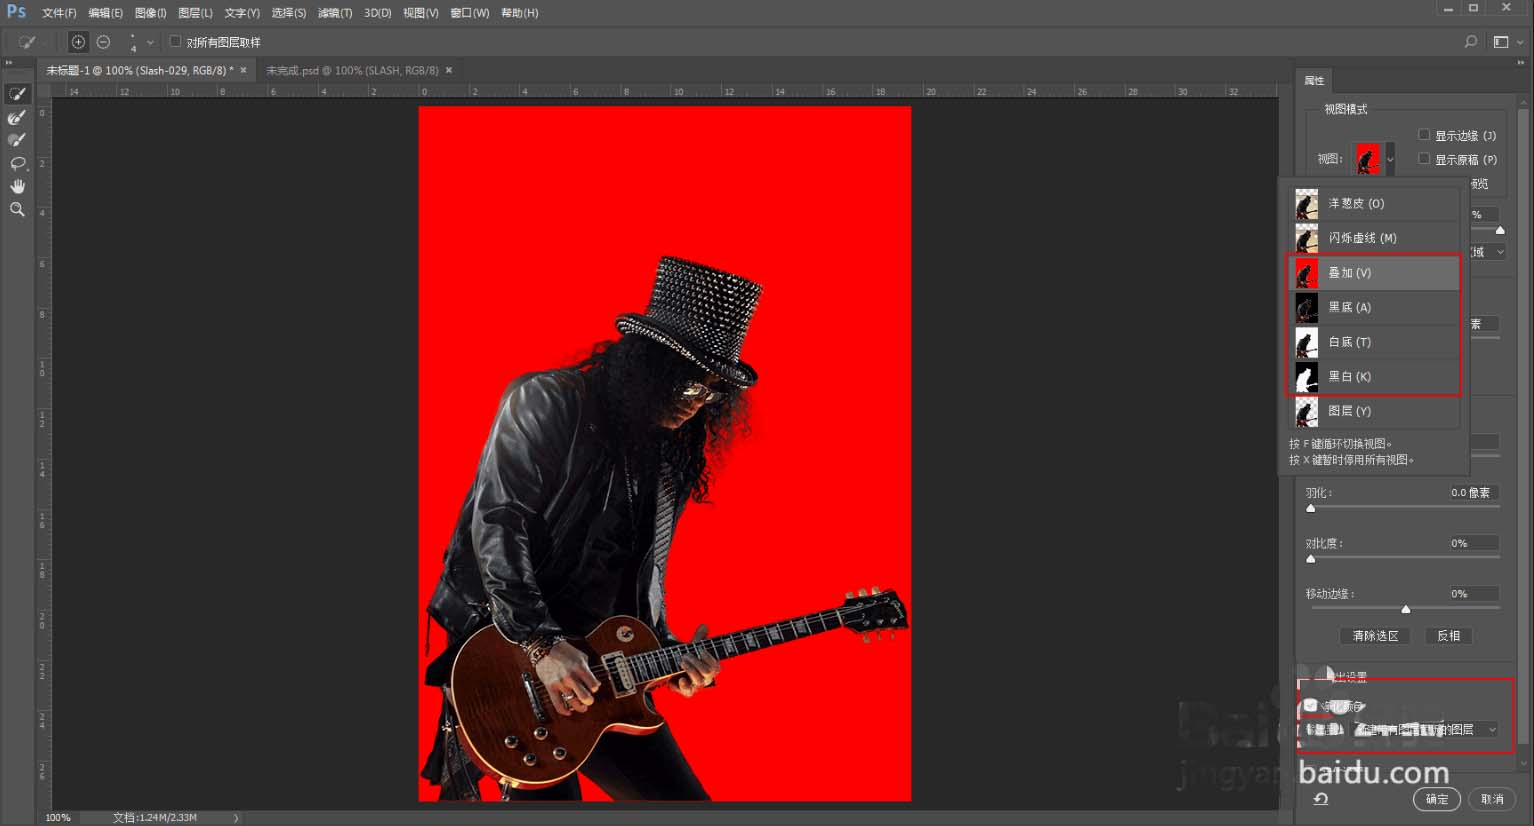This screenshot has width=1534, height=826.
Task: Expand the collapsed toolbar double-arrow
Action: (x=9, y=62)
